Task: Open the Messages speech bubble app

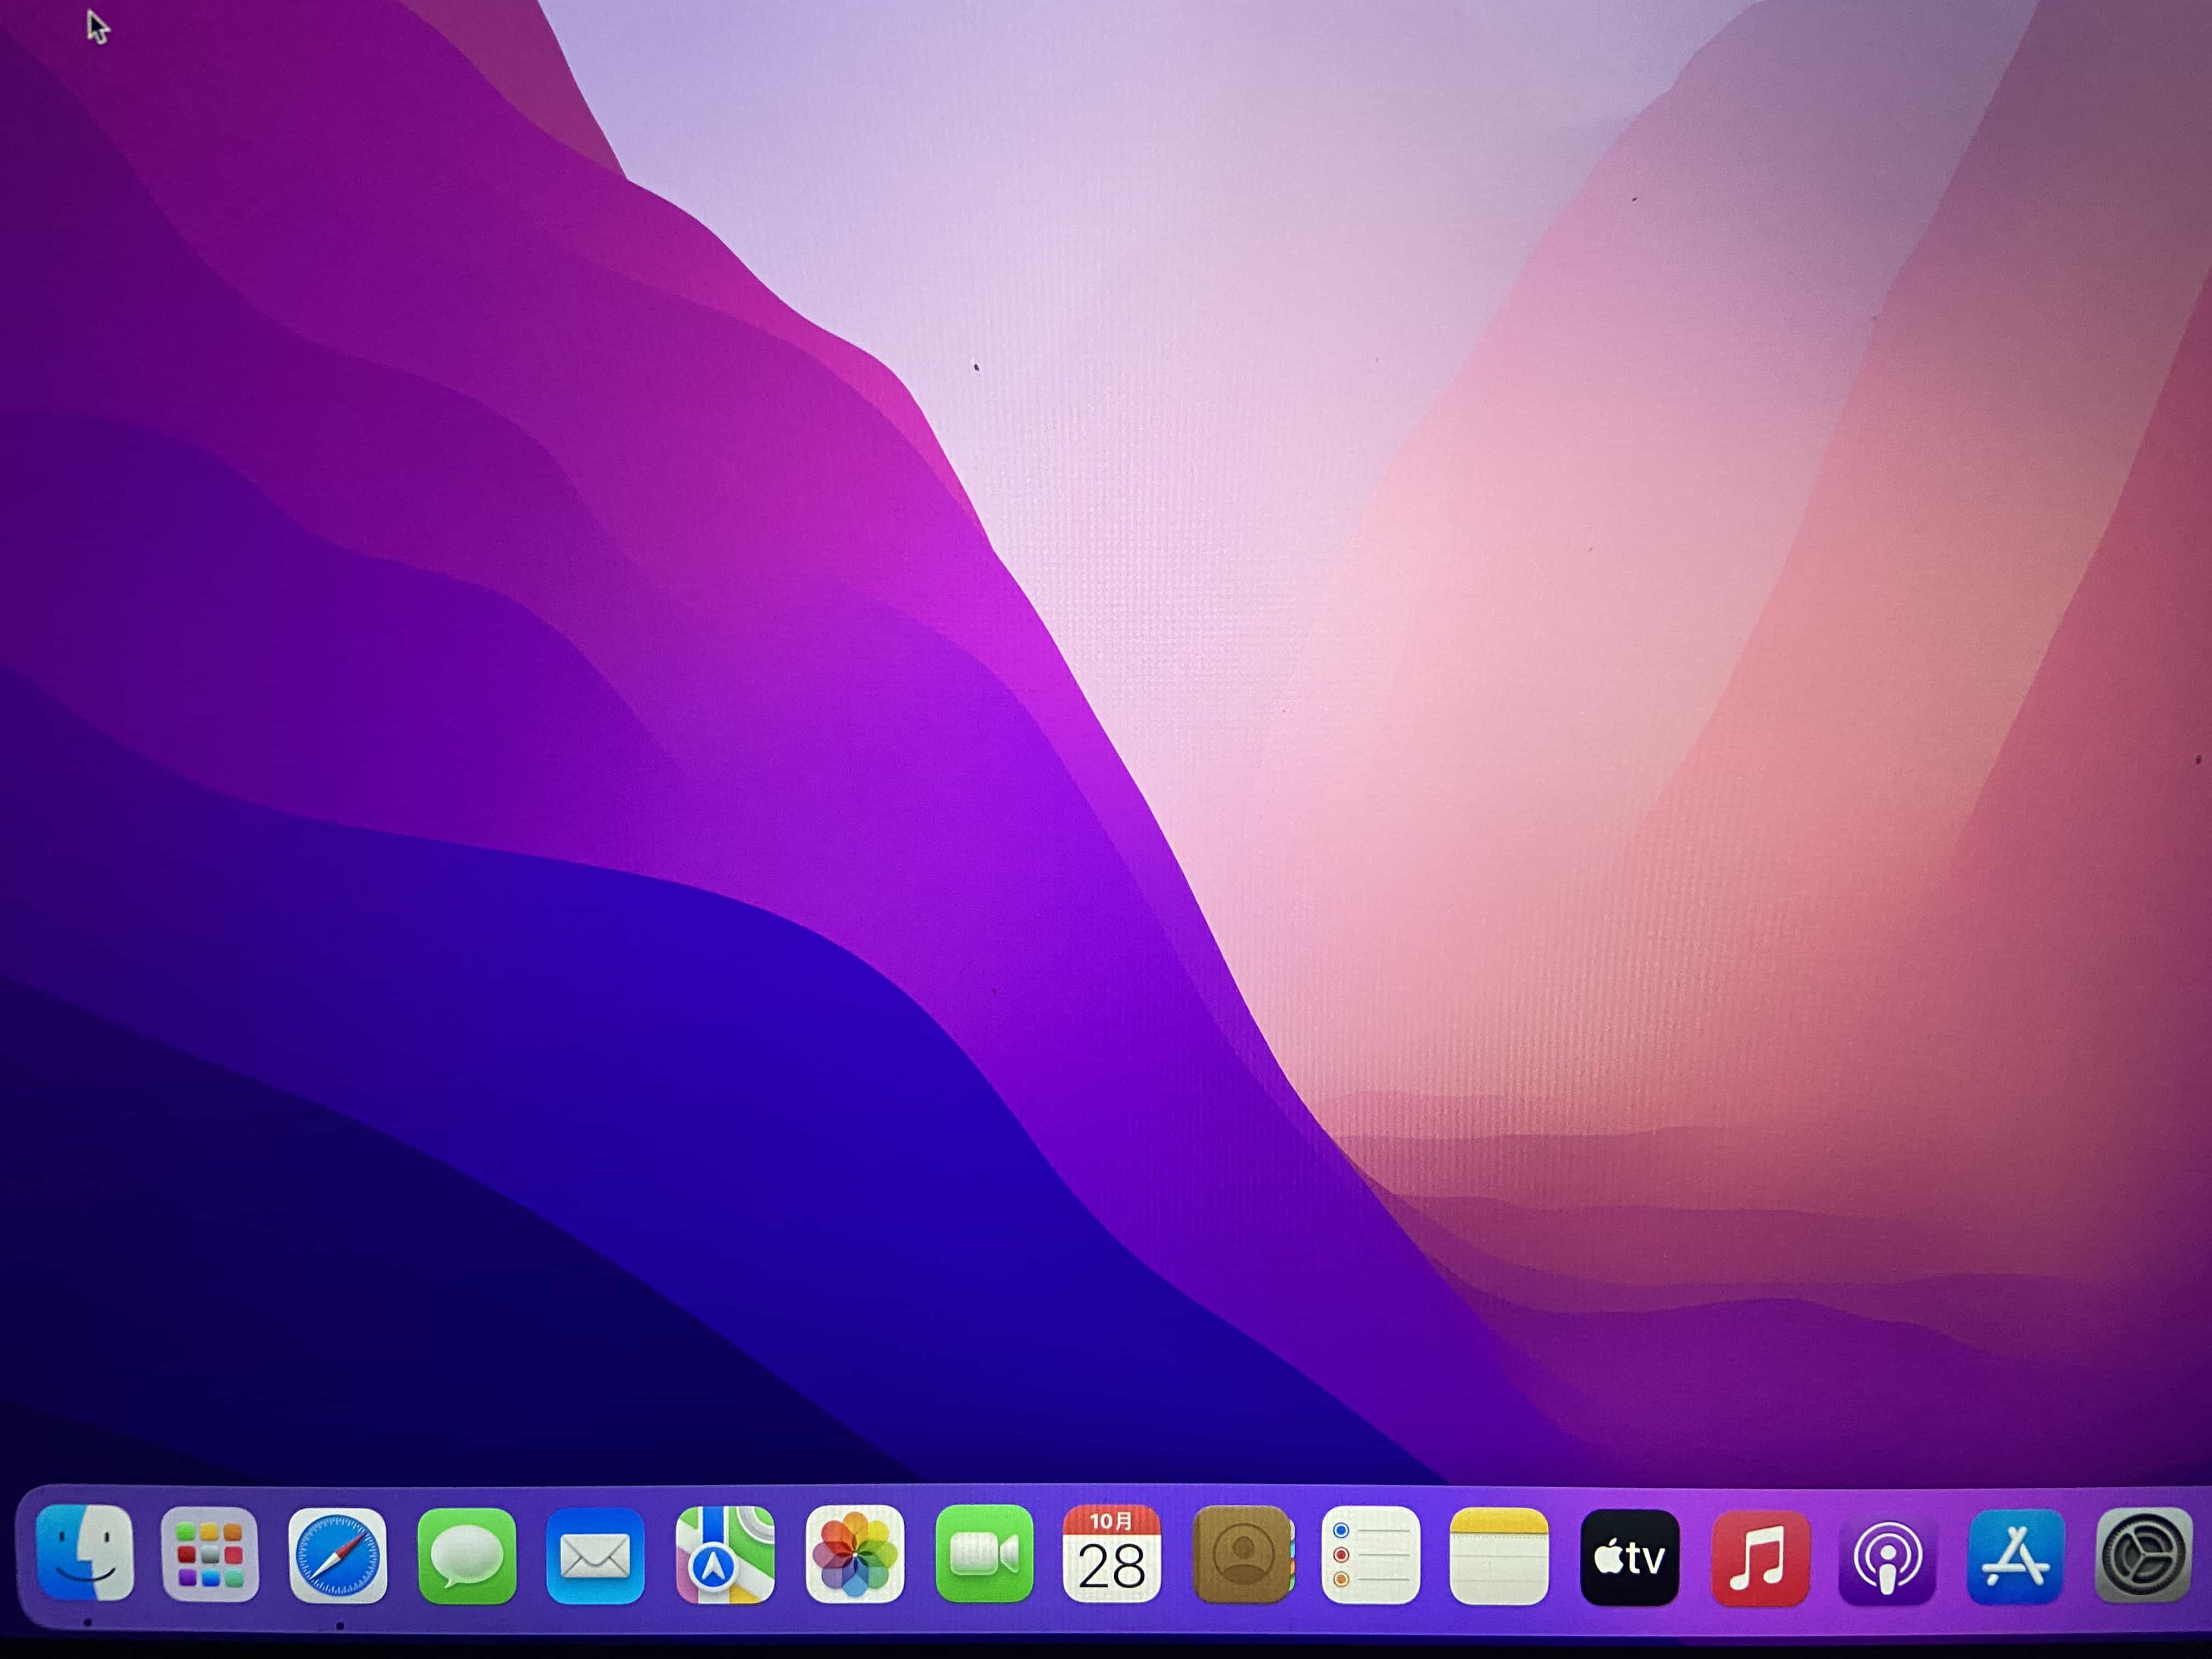Action: tap(467, 1556)
